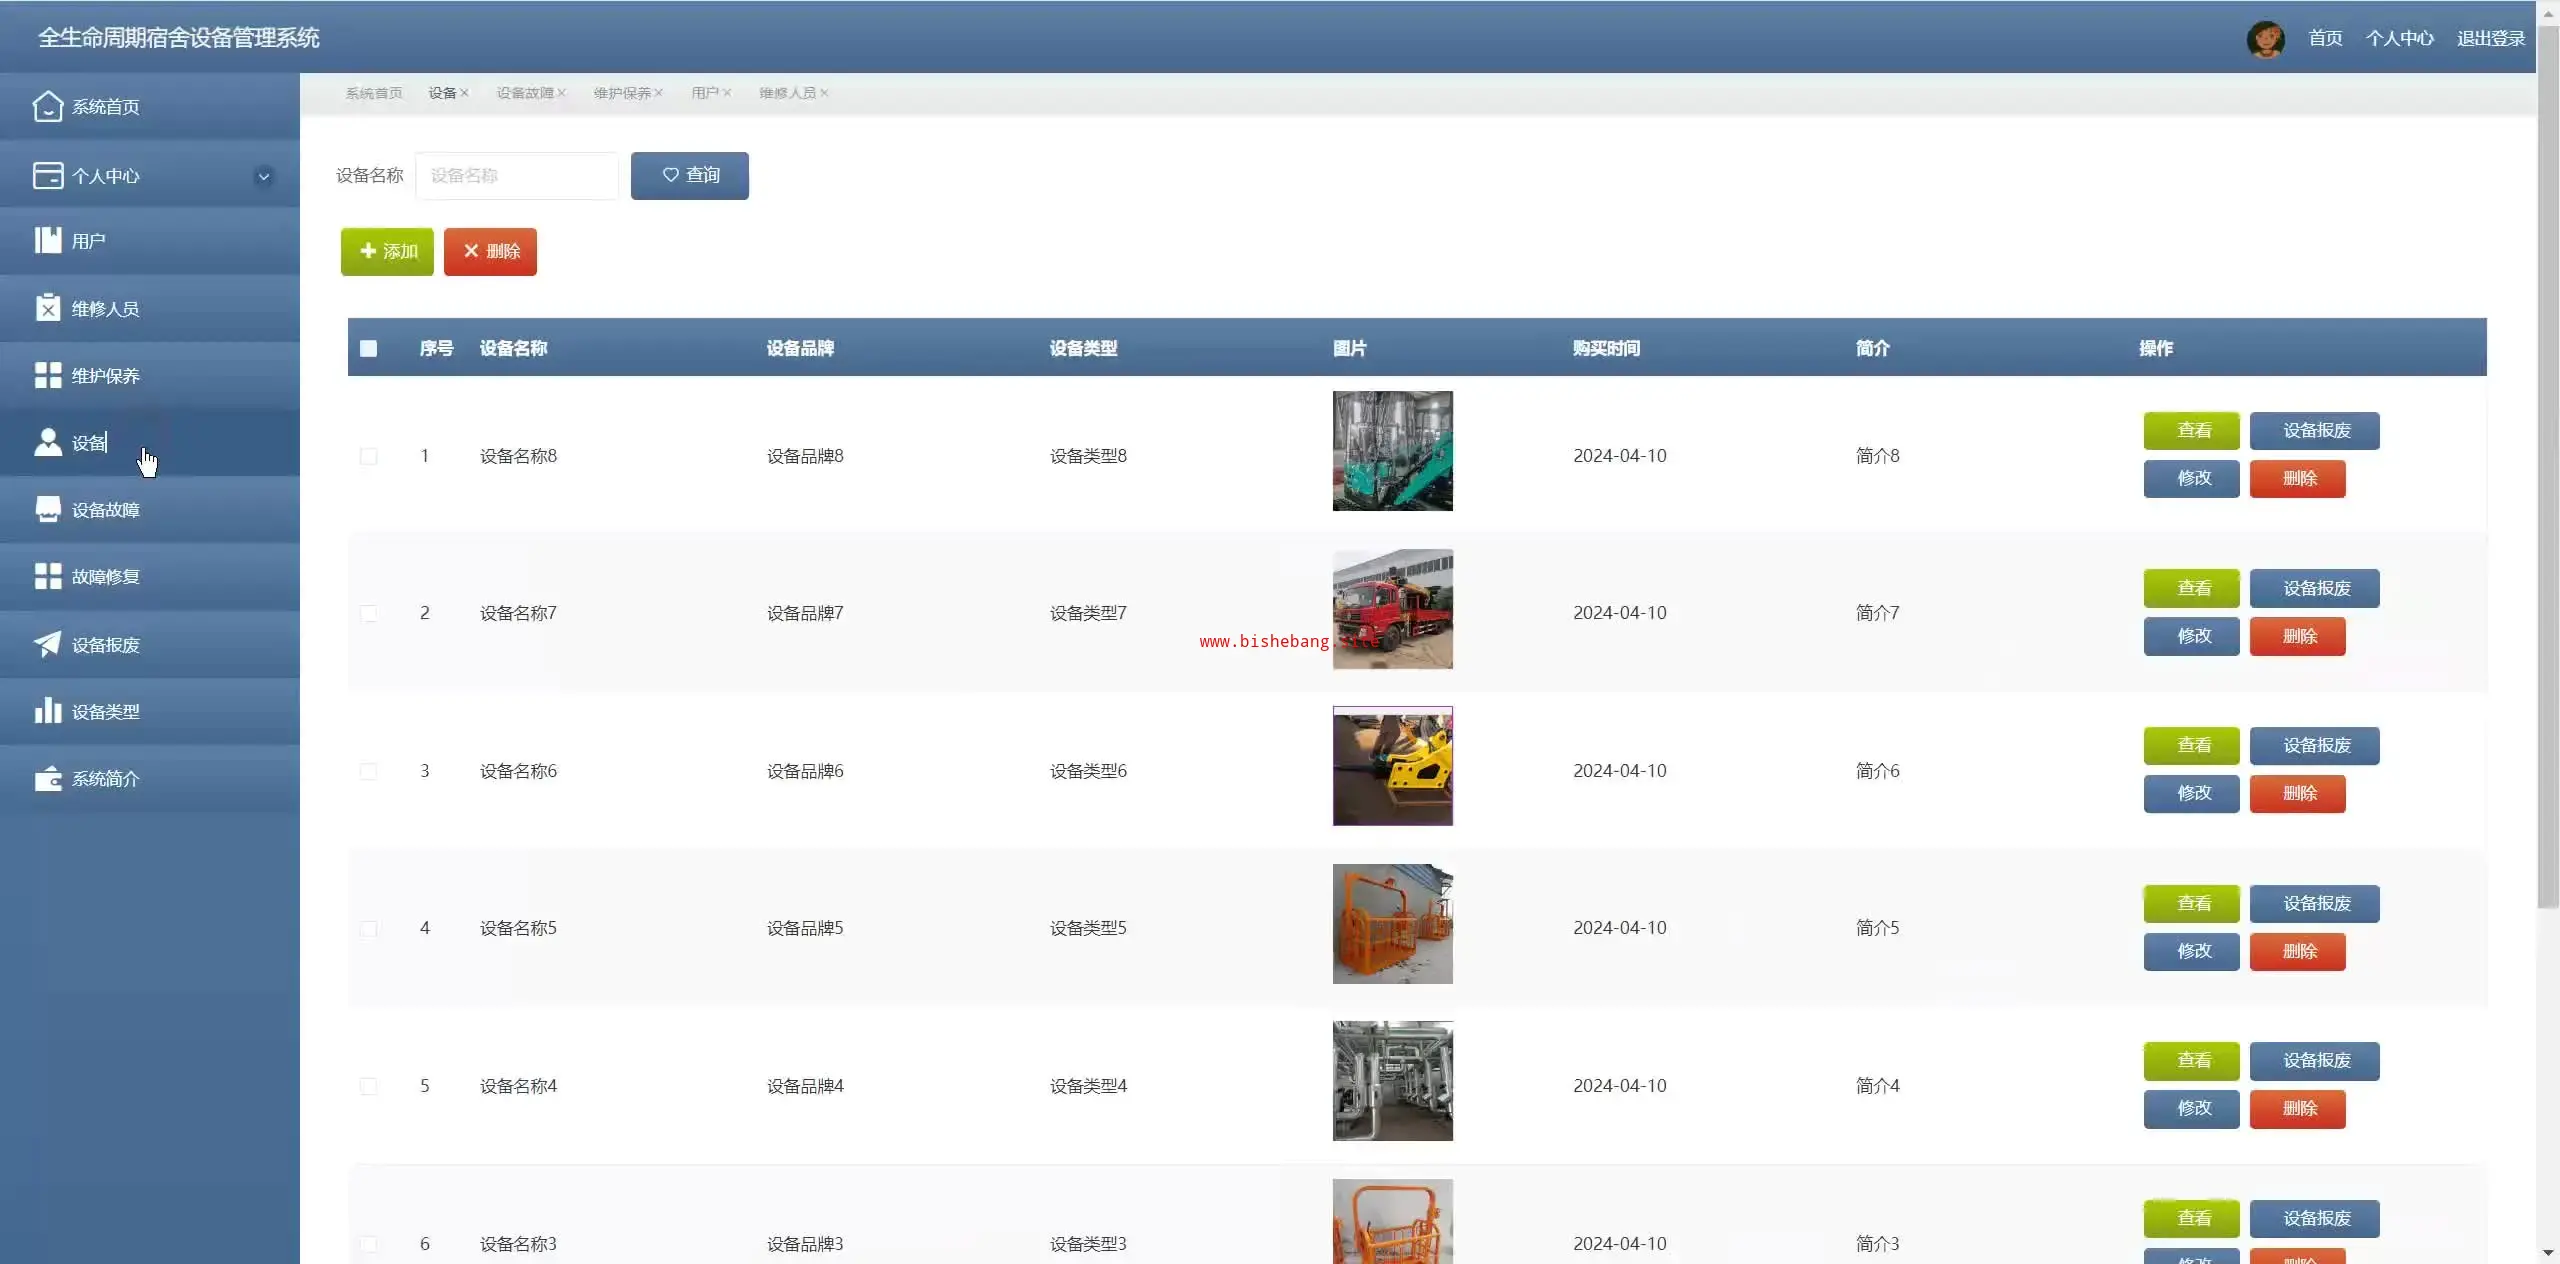The height and width of the screenshot is (1264, 2560).
Task: Click the inbox icon next to 设备故障
Action: 47,509
